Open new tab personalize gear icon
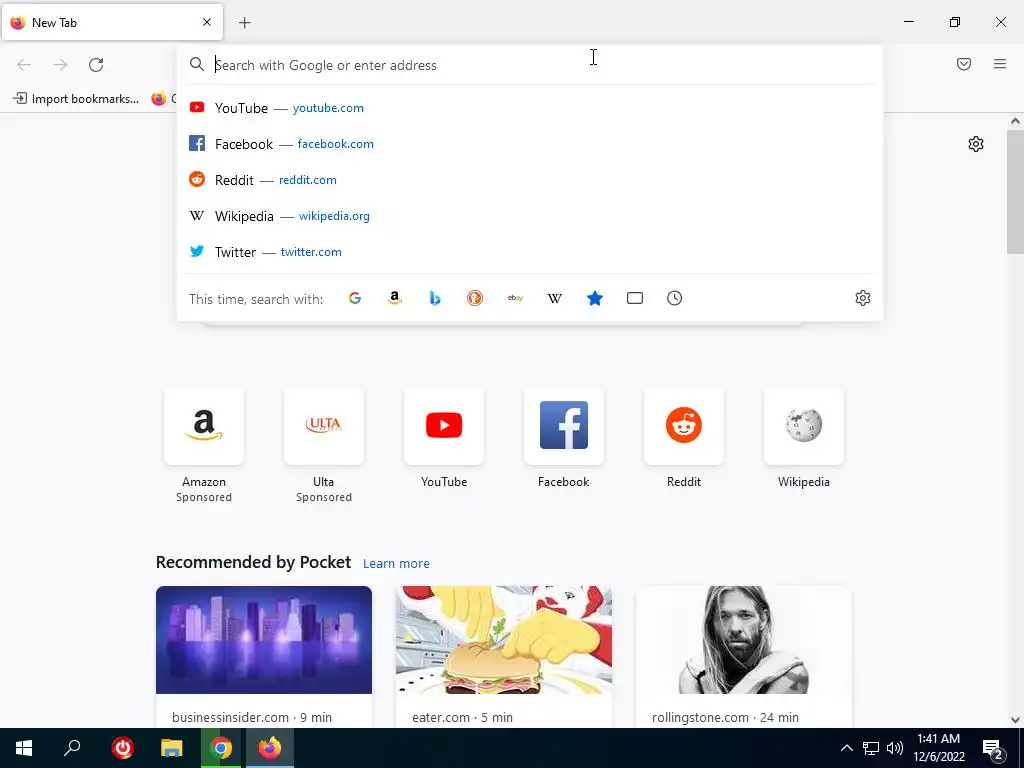1024x768 pixels. 976,144
